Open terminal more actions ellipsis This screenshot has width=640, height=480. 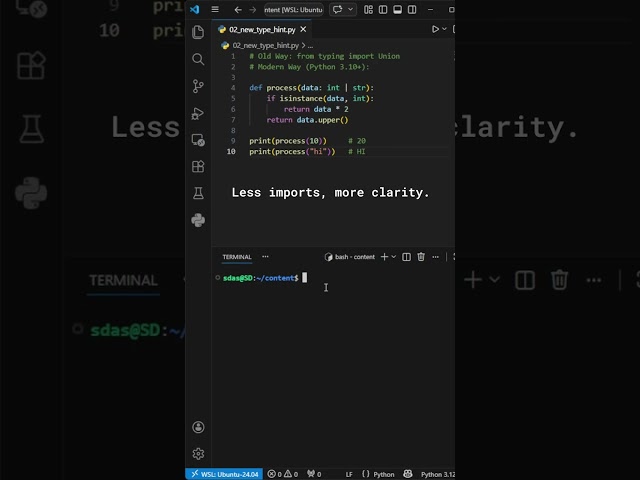(436, 257)
